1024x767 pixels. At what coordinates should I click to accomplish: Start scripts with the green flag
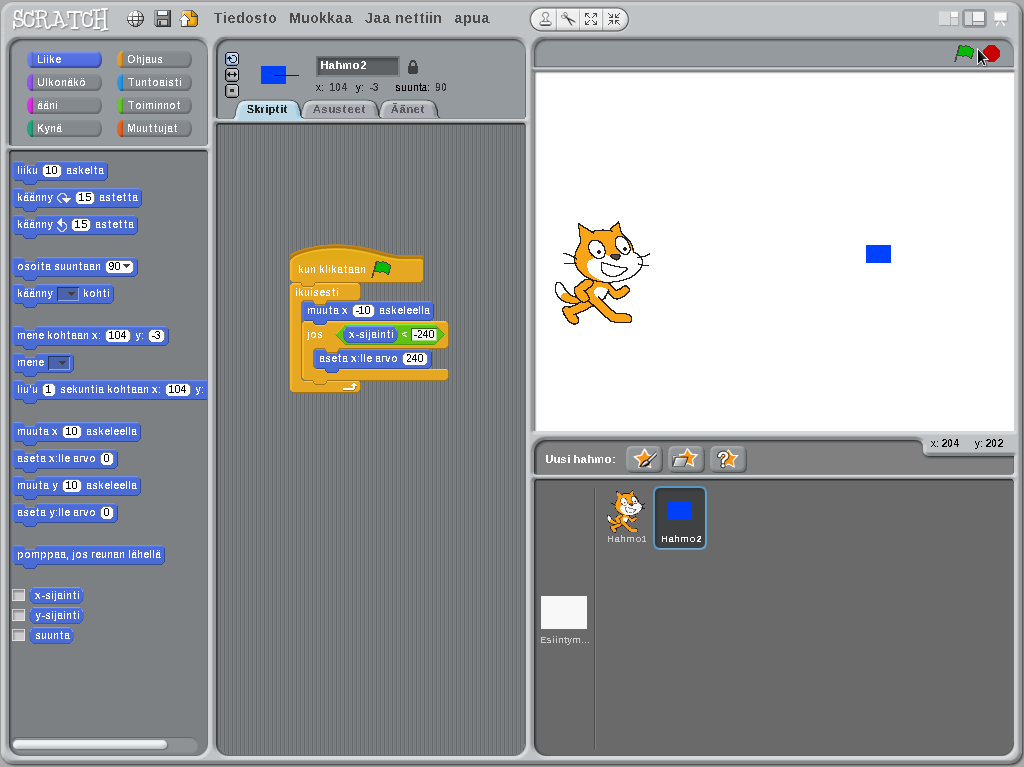(x=964, y=54)
